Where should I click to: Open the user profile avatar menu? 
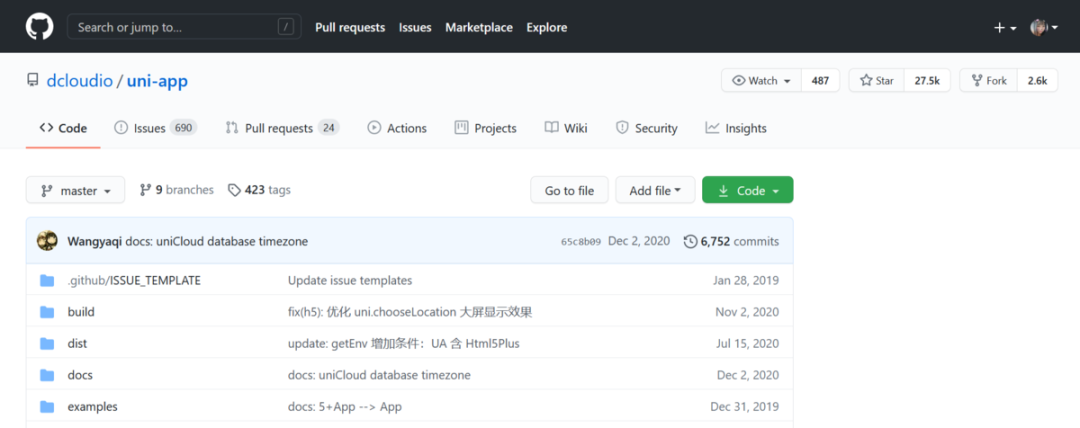[1043, 27]
